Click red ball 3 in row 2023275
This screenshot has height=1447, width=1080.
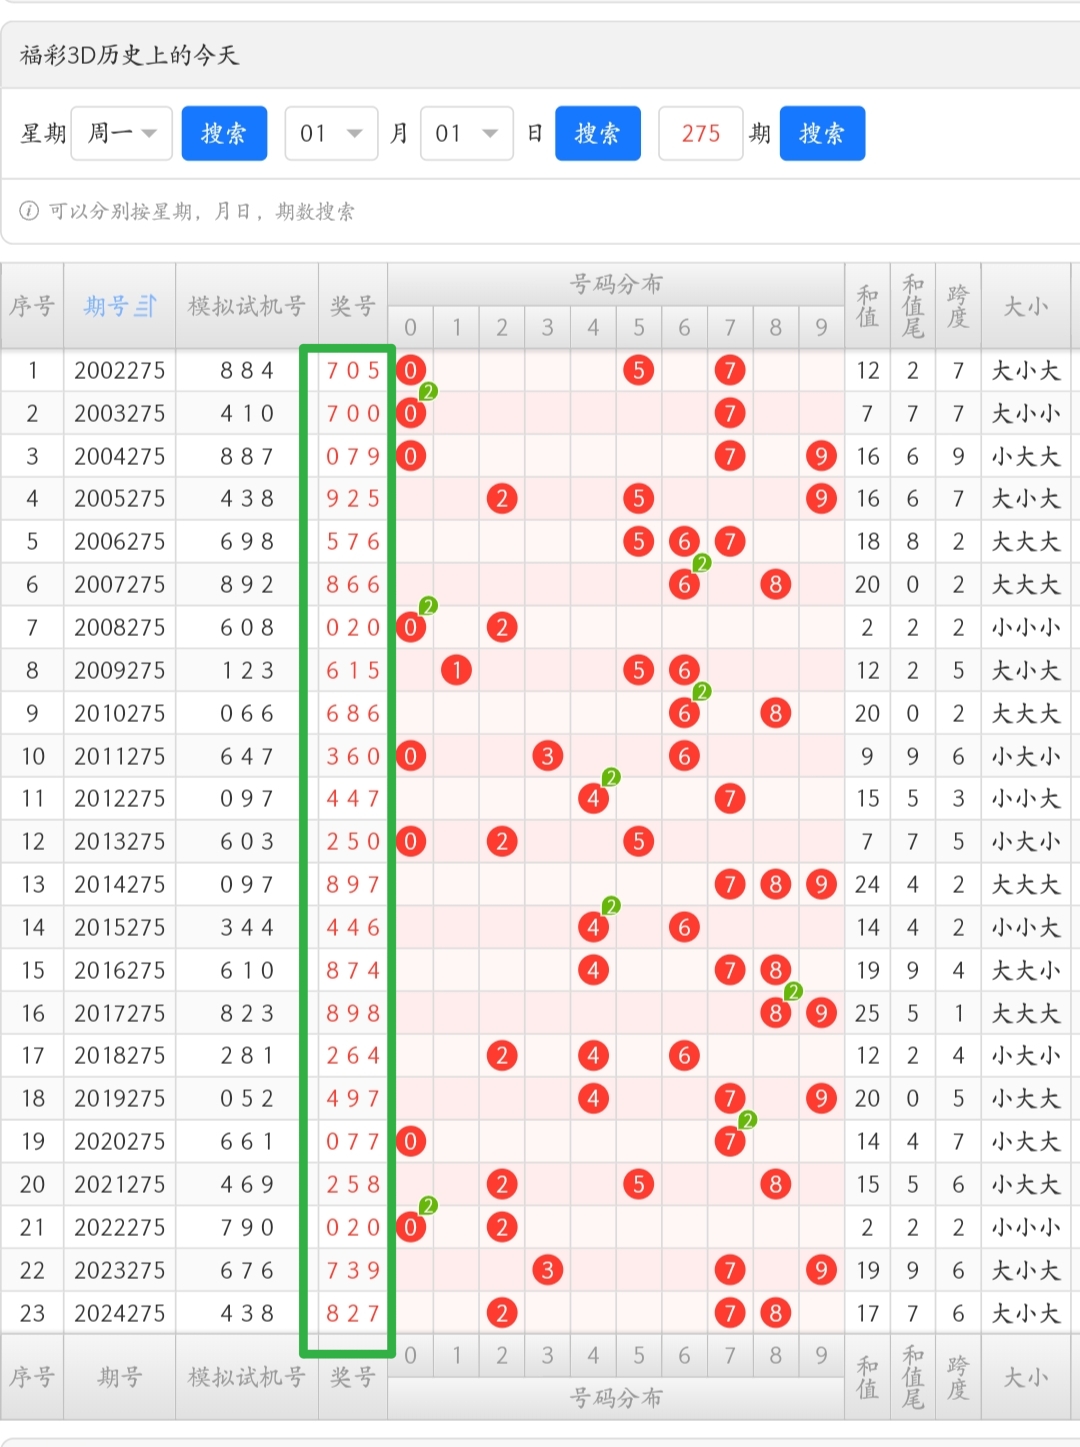tap(547, 1270)
